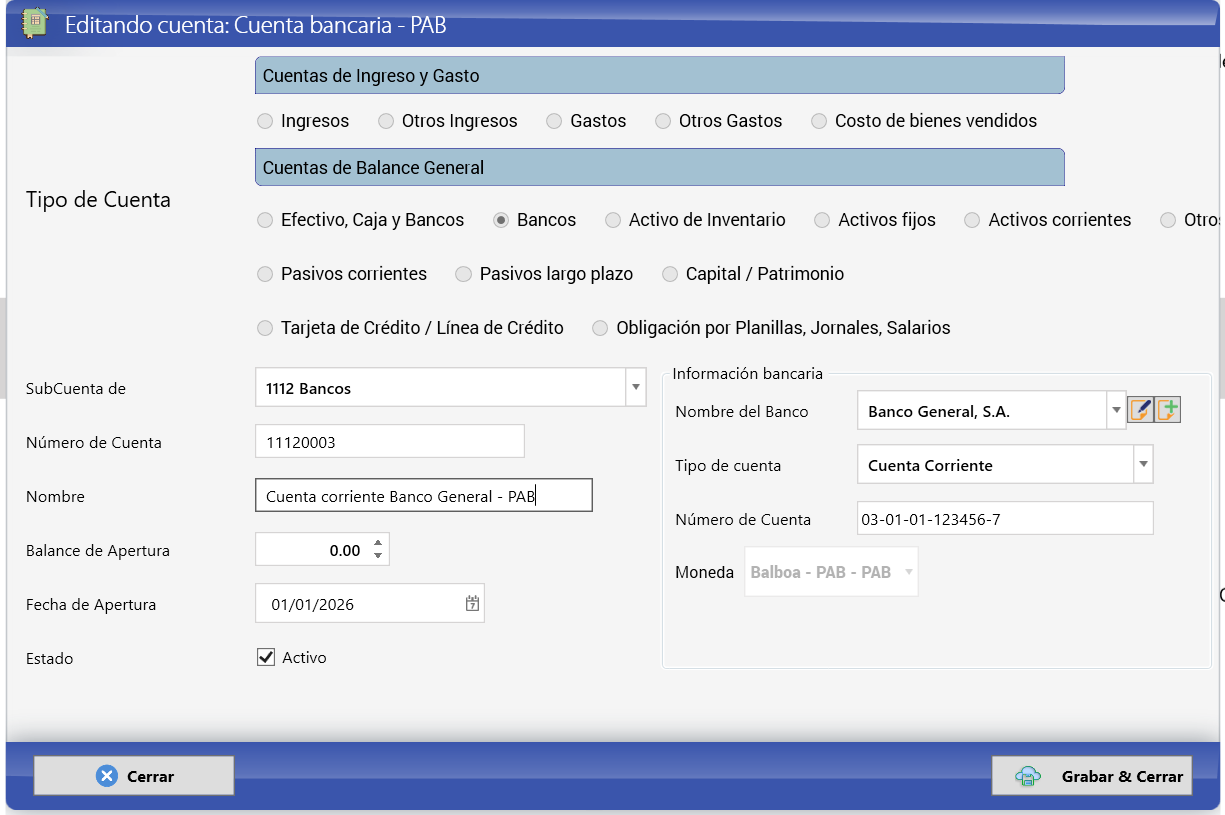
Task: Click the Cuentas de Balance General header
Action: pos(660,168)
